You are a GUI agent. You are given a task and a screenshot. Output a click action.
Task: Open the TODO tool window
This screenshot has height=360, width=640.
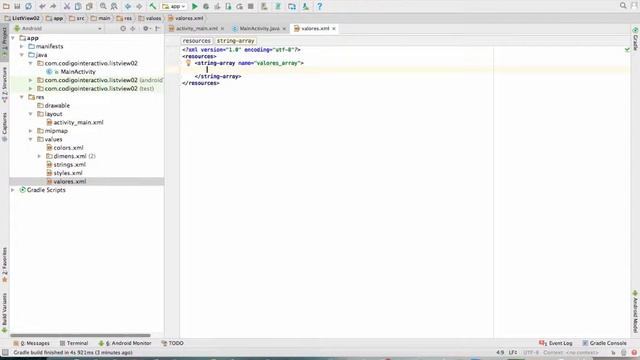(172, 343)
